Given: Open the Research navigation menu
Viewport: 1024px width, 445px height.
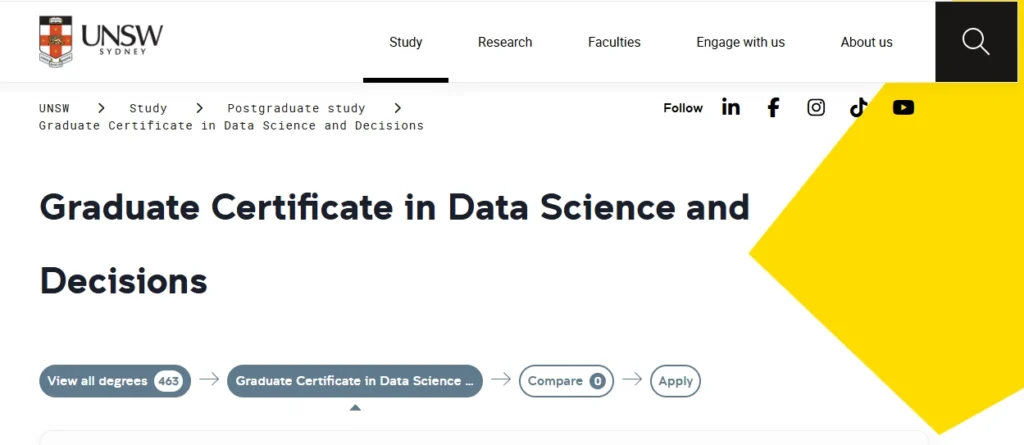Looking at the screenshot, I should 505,42.
